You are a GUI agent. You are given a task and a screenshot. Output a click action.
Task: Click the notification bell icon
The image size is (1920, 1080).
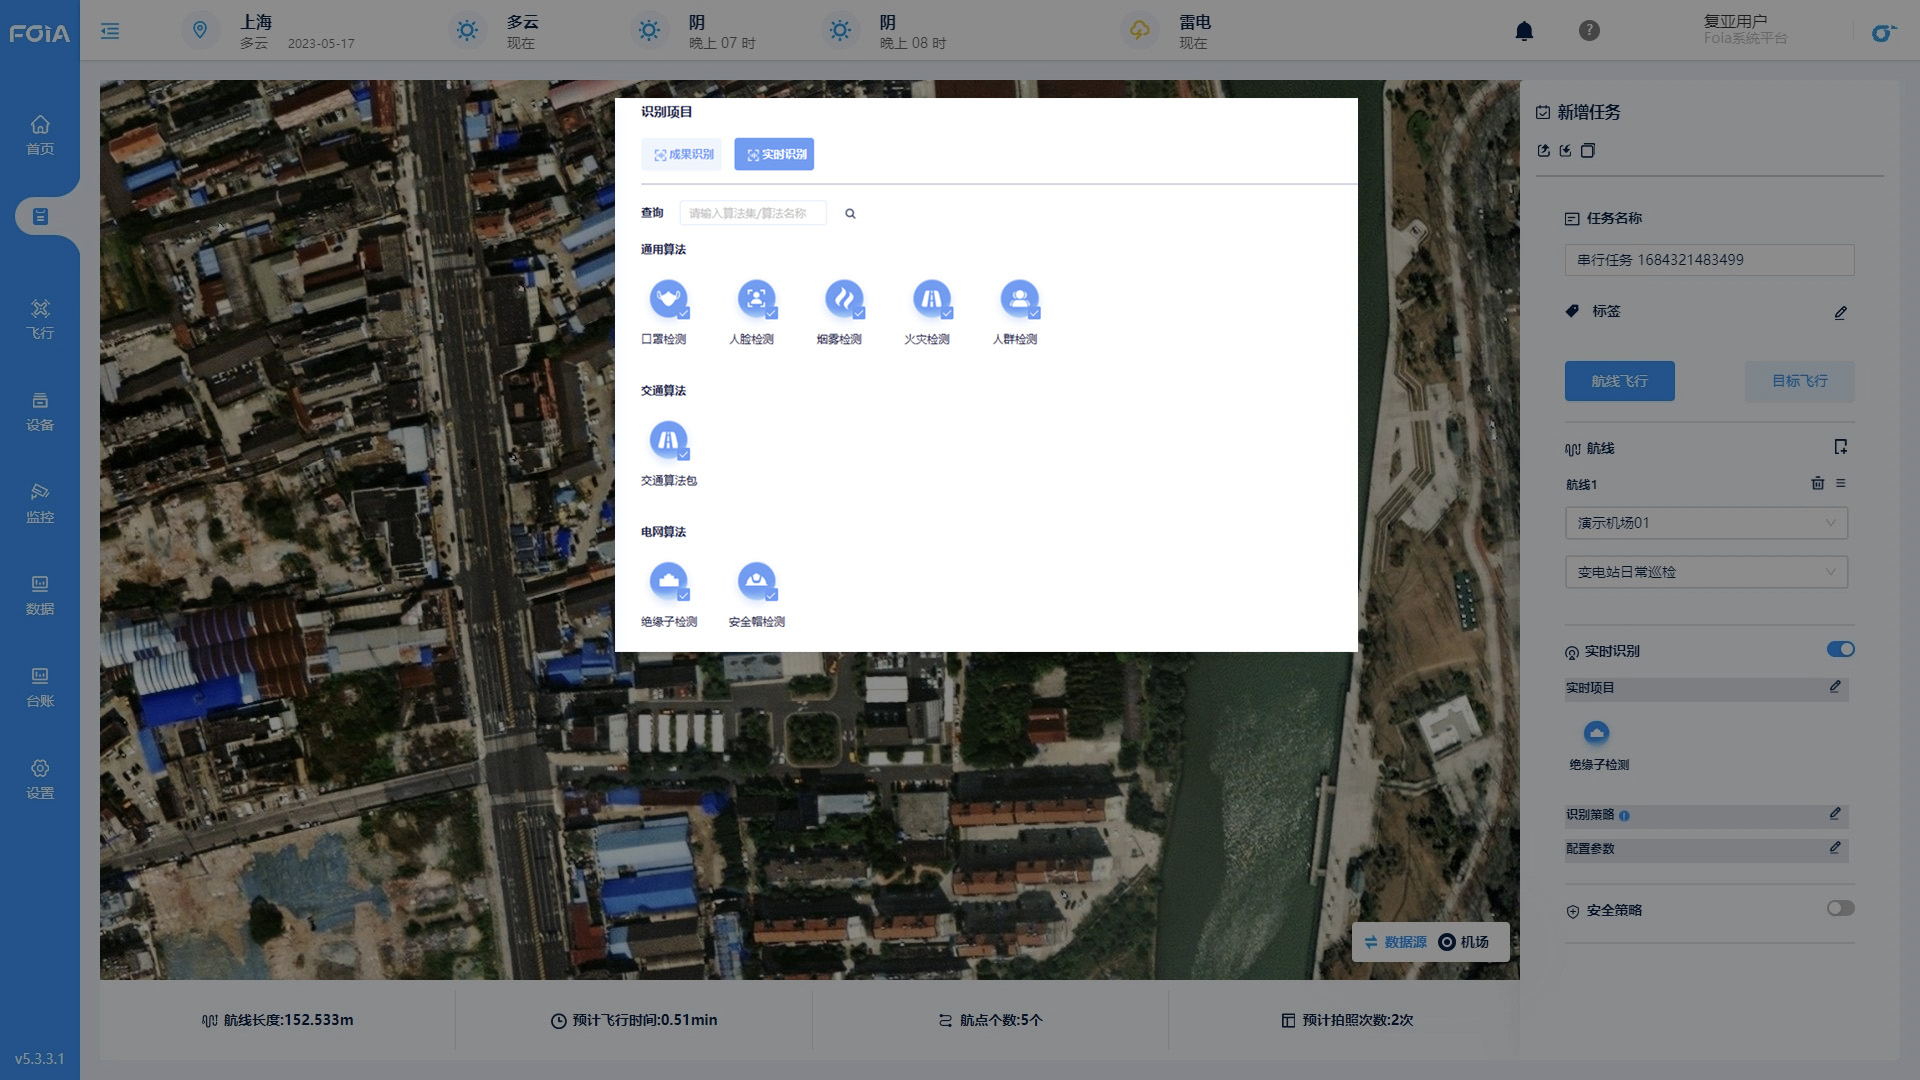pyautogui.click(x=1524, y=31)
